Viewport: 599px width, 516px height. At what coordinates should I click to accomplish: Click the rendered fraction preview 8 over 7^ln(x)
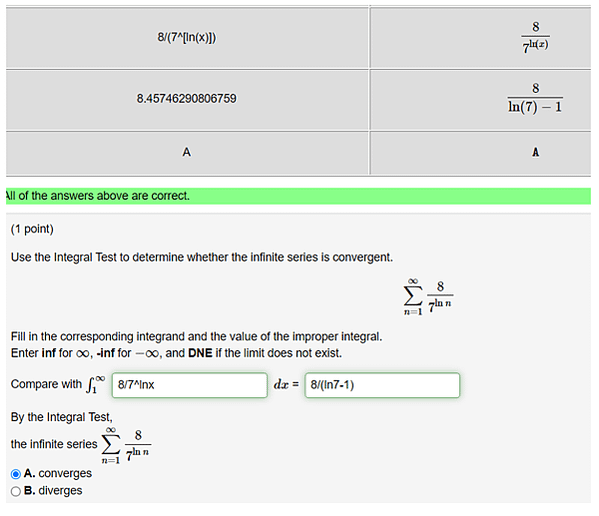point(535,37)
